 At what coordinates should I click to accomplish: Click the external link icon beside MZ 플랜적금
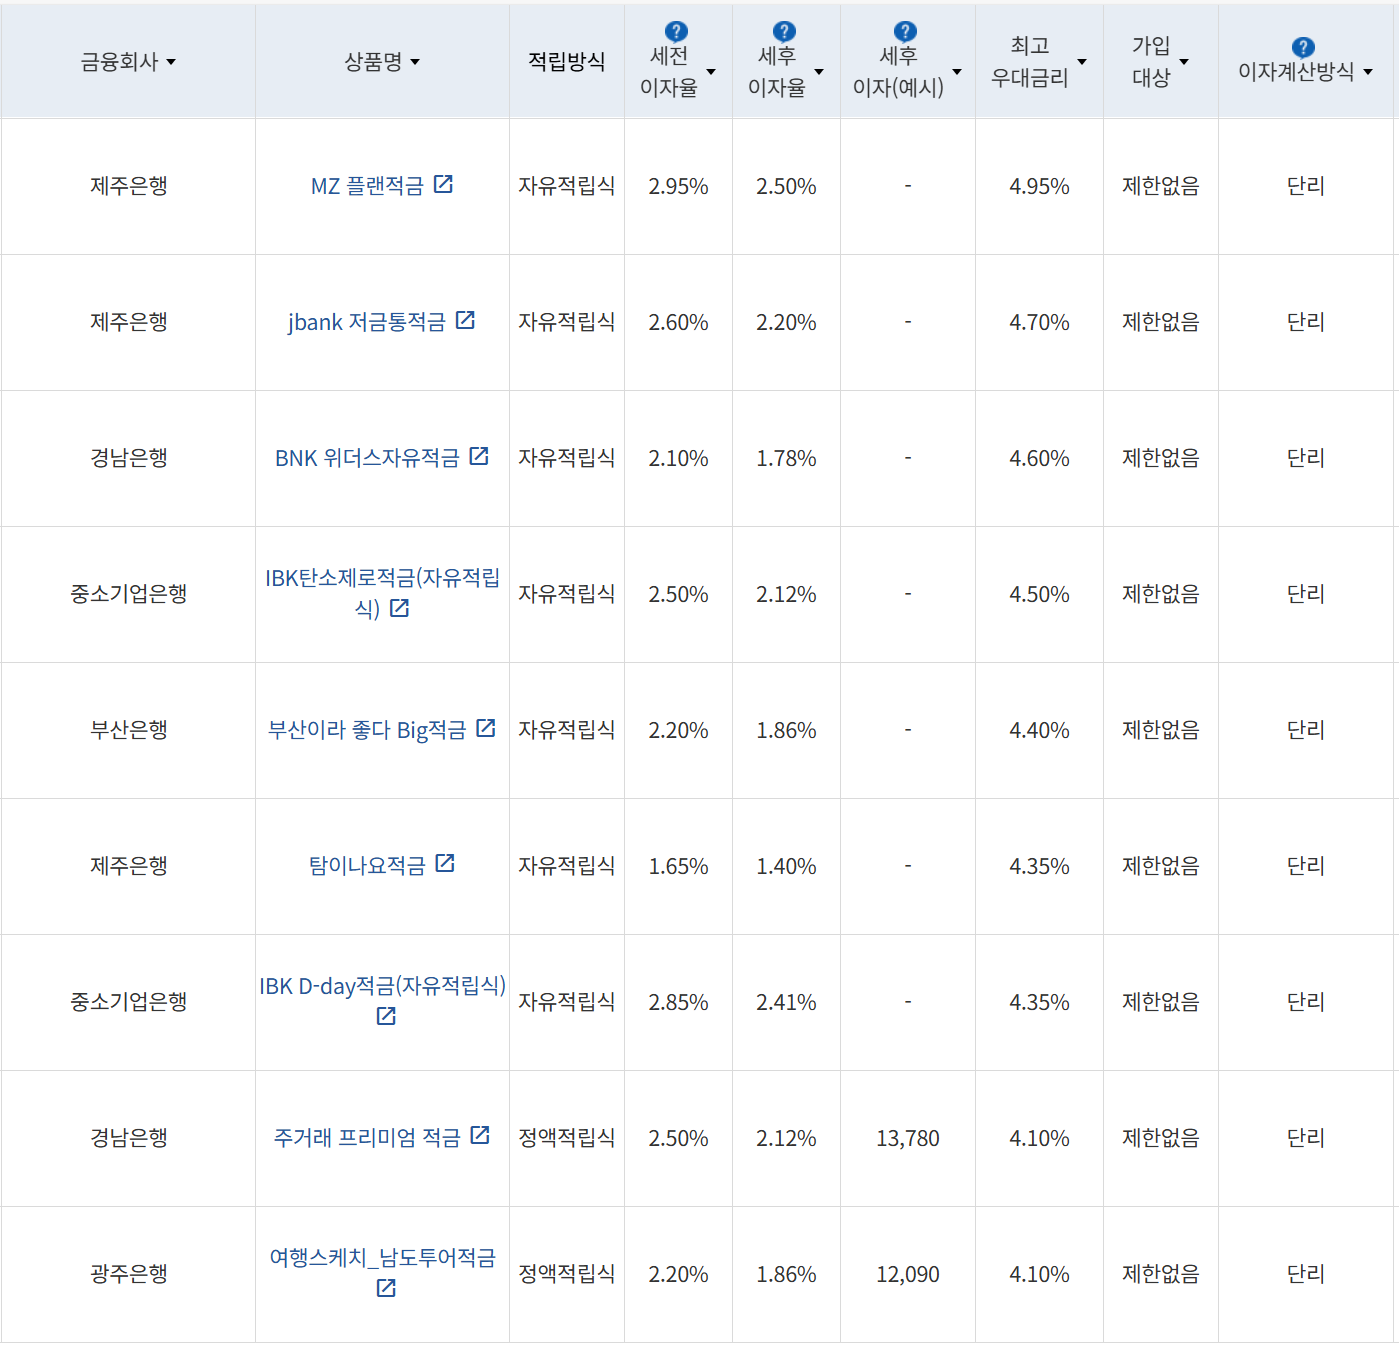446,184
